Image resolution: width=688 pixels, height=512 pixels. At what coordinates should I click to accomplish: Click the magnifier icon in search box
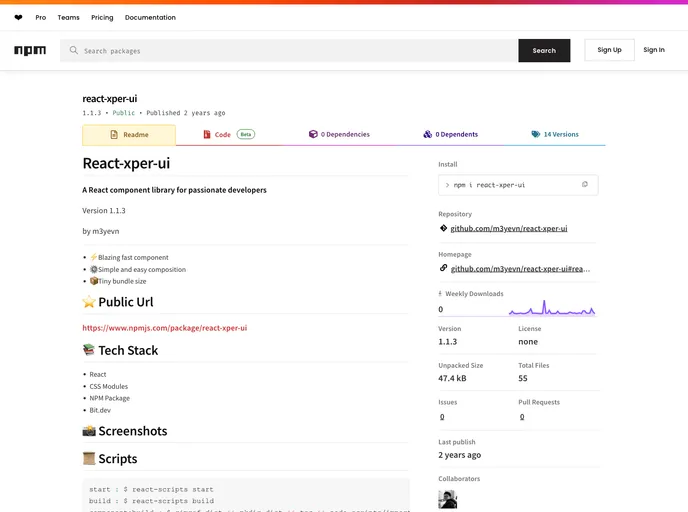coord(74,50)
